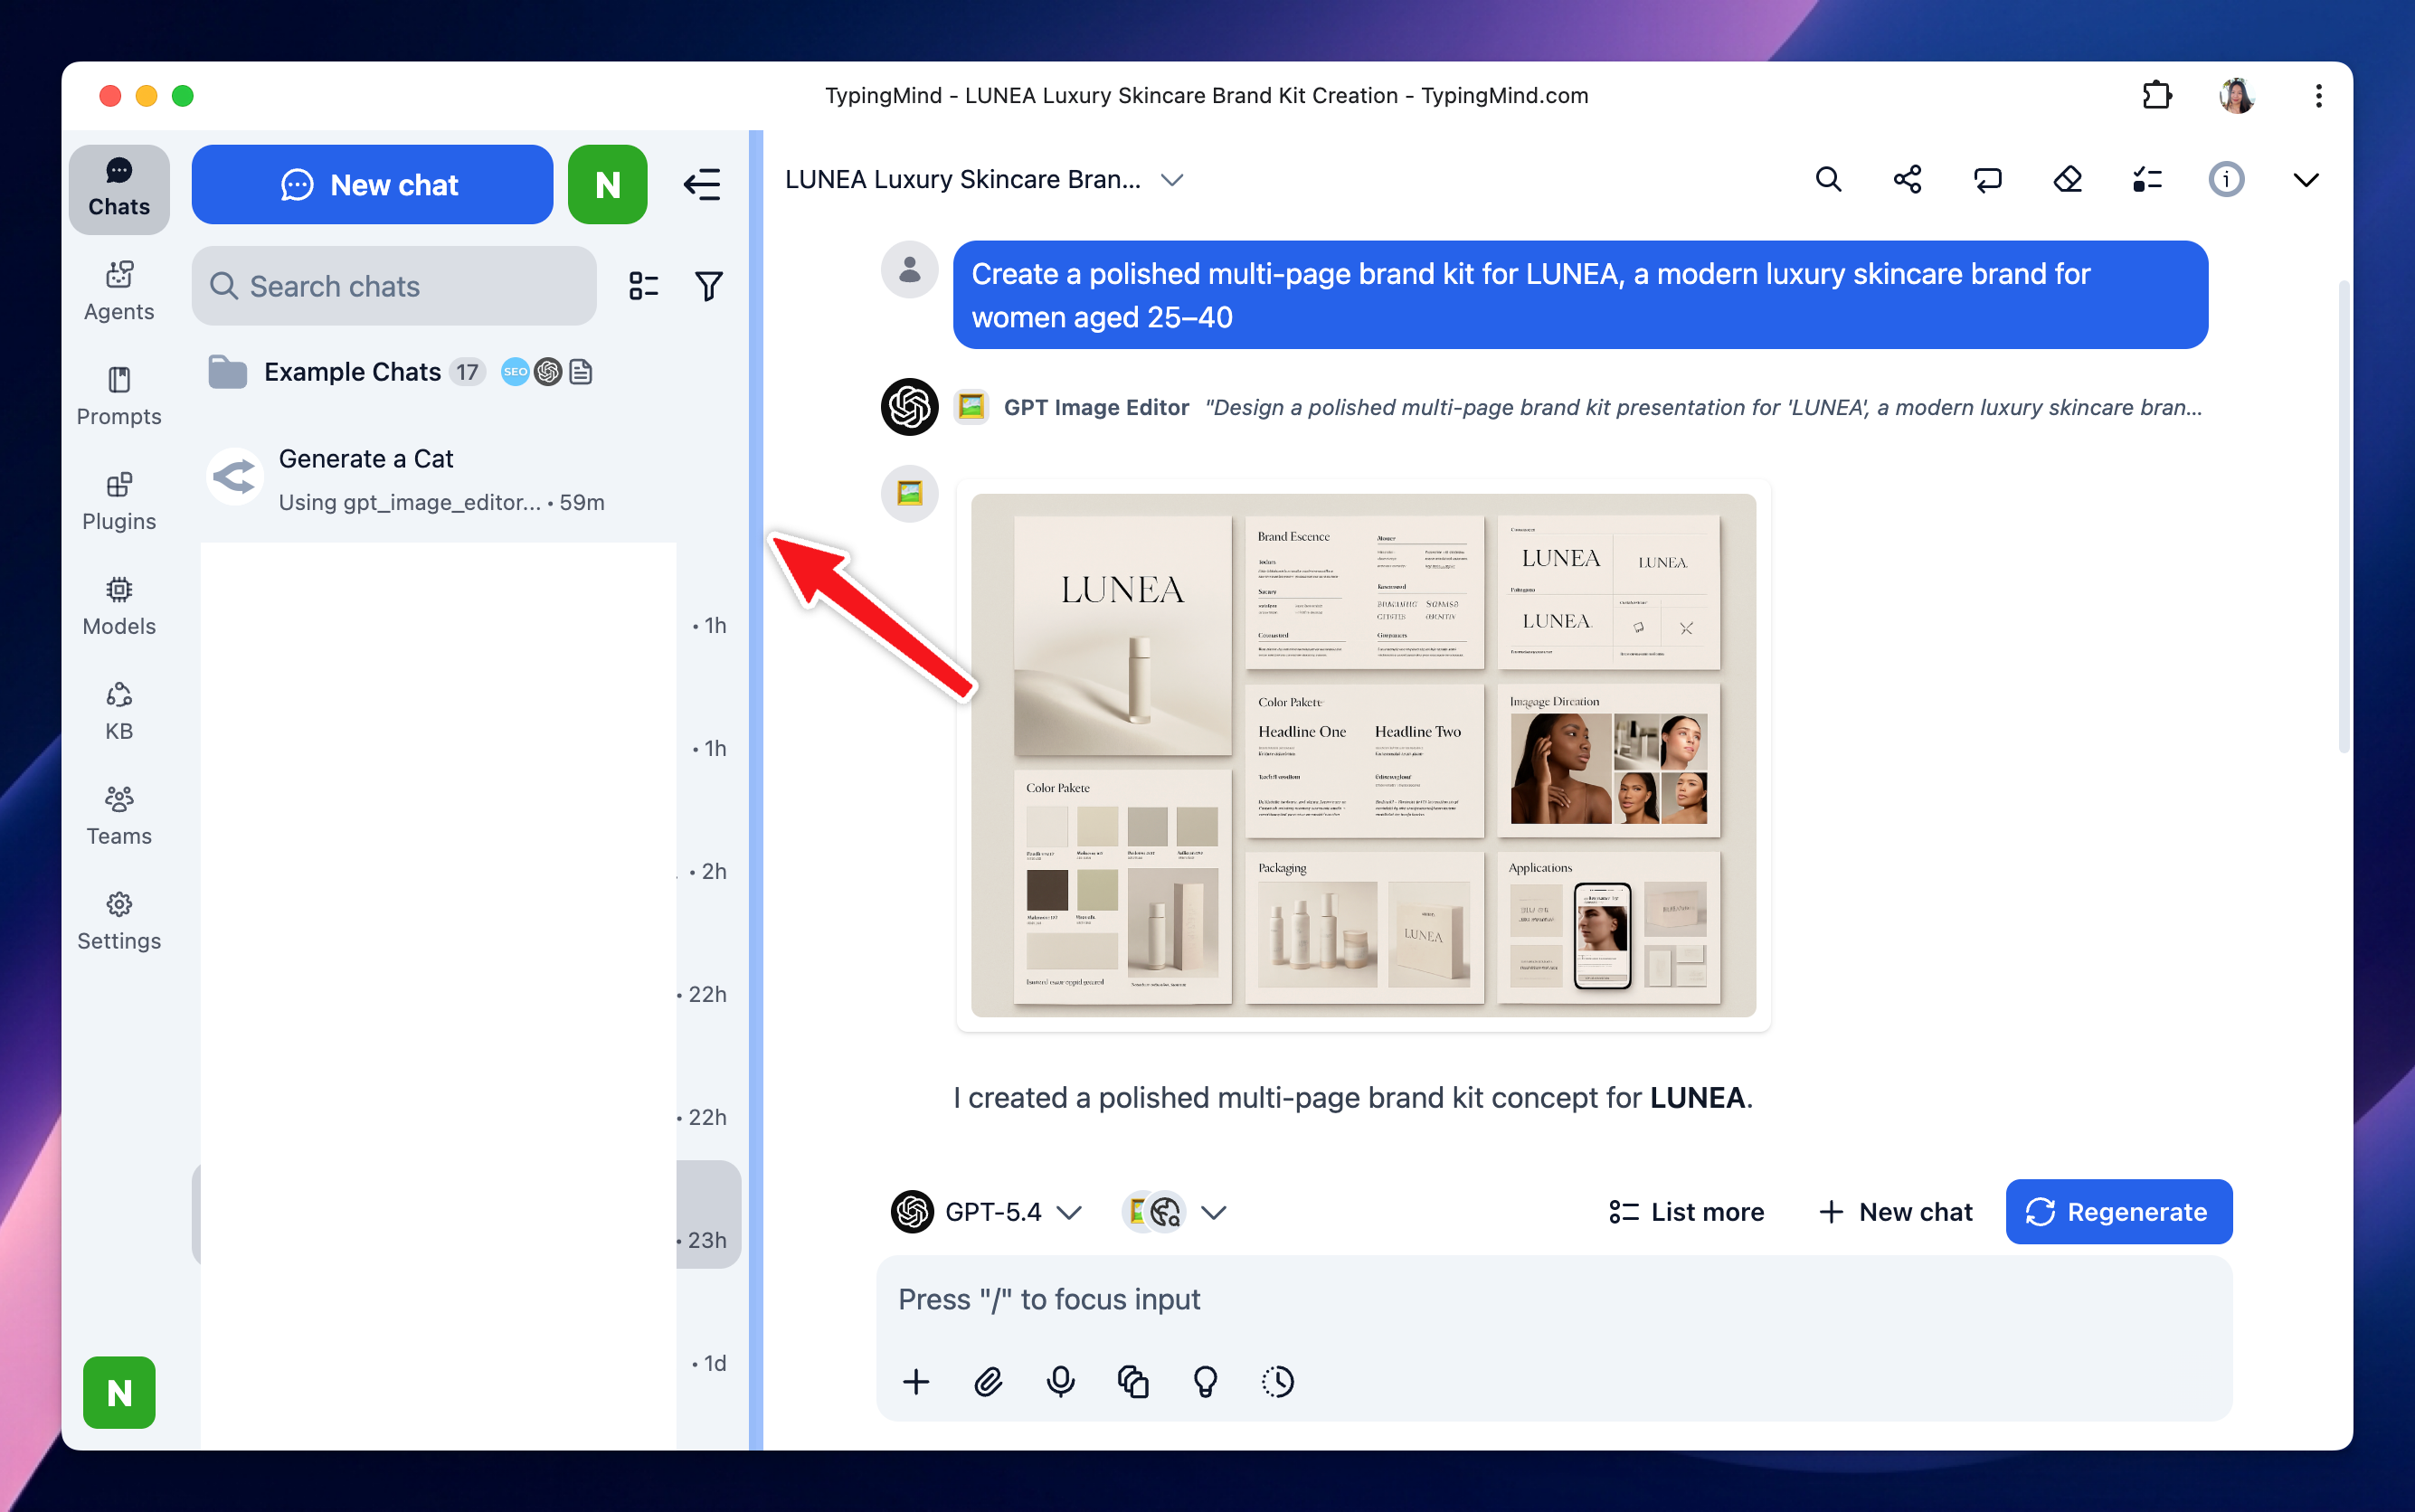
Task: Open the green N workspace avatar beside New chat
Action: pyautogui.click(x=608, y=185)
